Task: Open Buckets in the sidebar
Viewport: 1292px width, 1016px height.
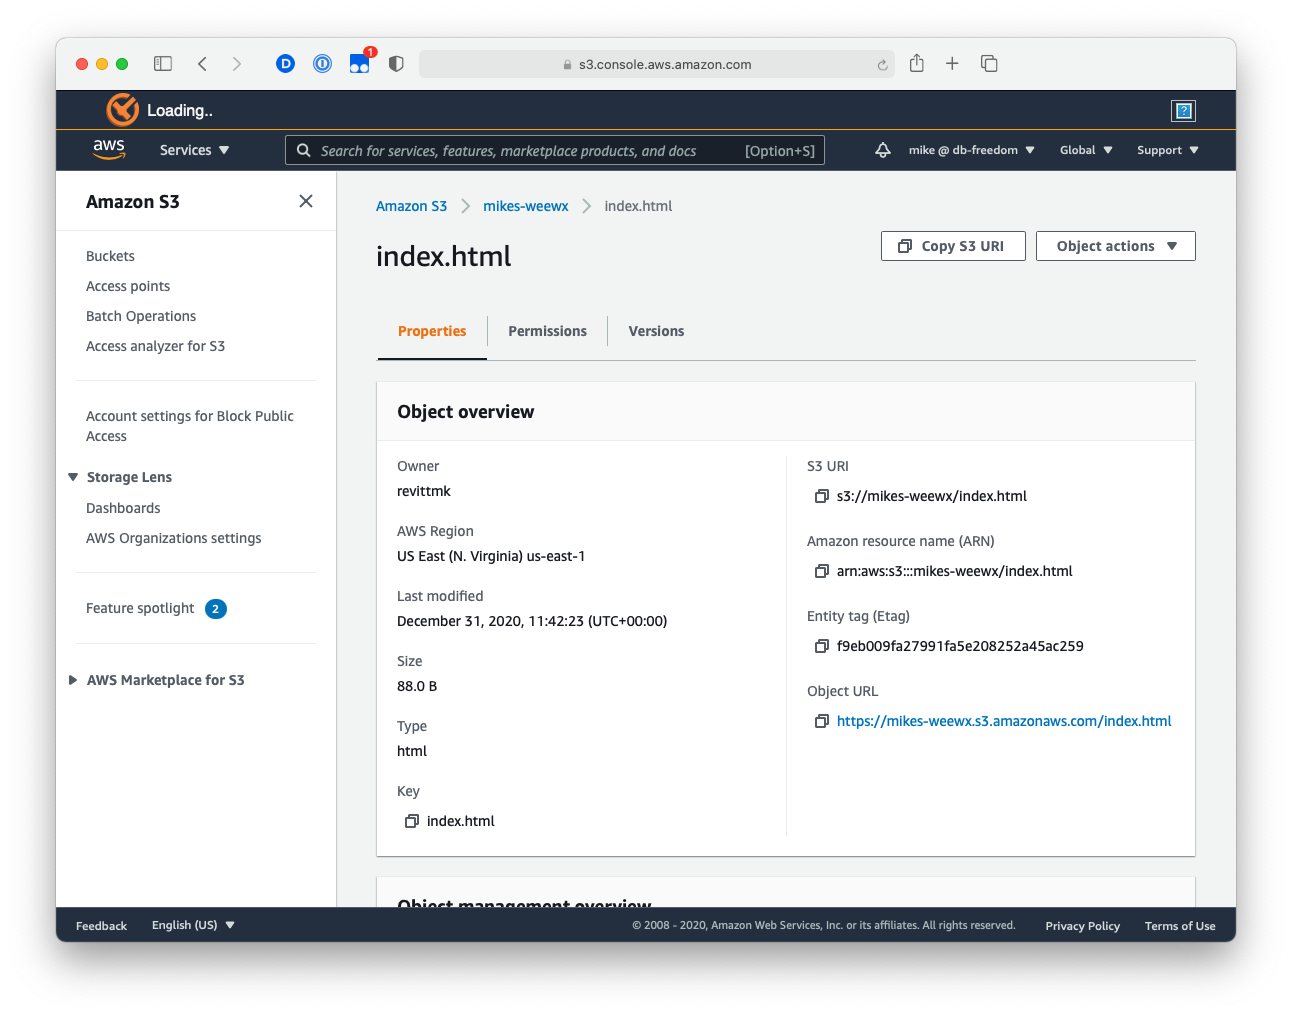Action: pyautogui.click(x=110, y=256)
